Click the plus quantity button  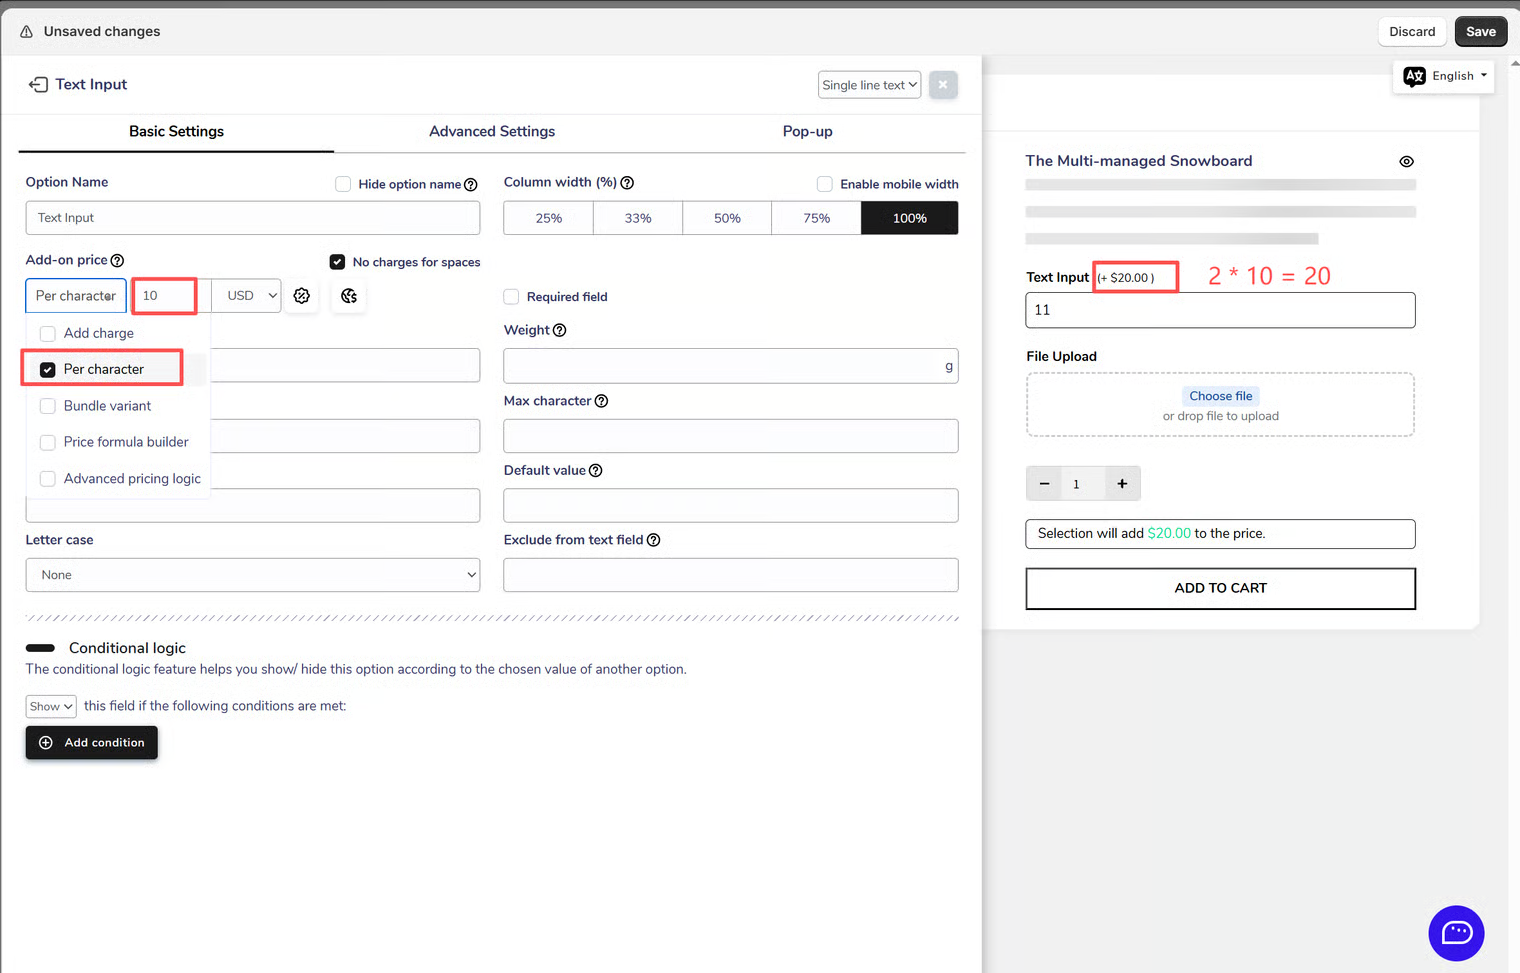coord(1122,484)
